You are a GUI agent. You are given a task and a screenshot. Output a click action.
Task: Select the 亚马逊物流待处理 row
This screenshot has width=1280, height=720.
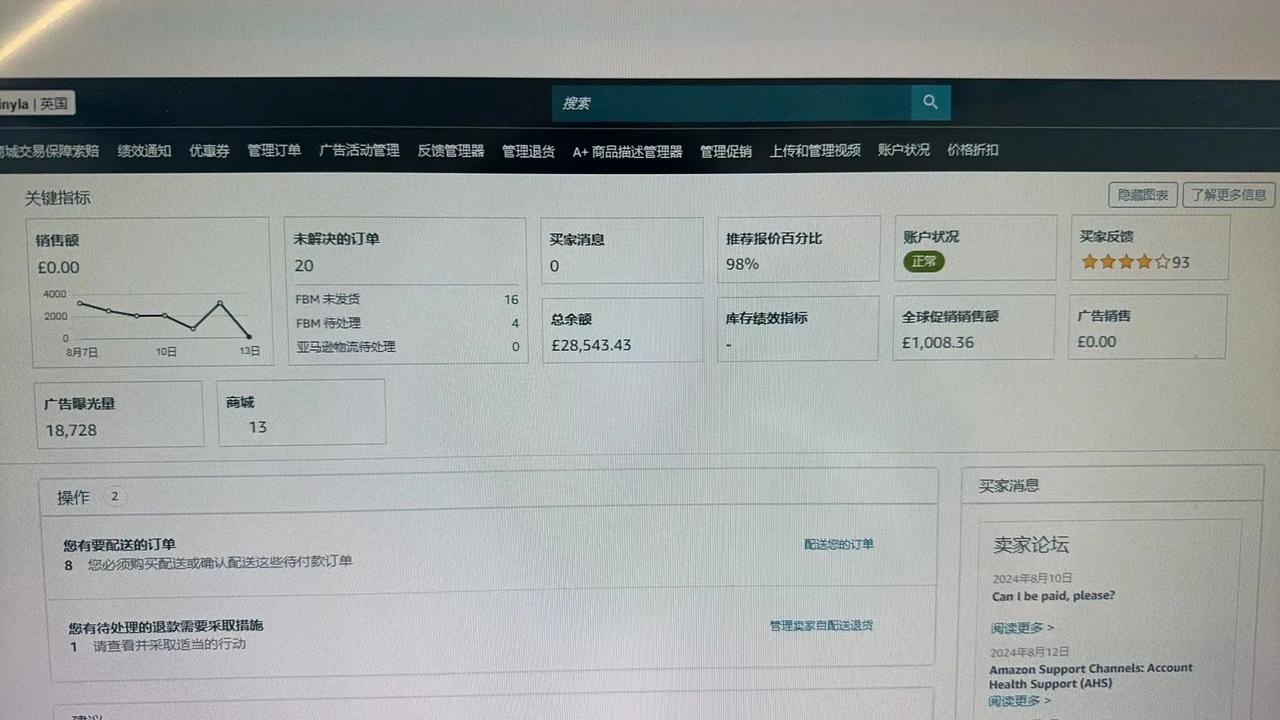click(x=407, y=347)
